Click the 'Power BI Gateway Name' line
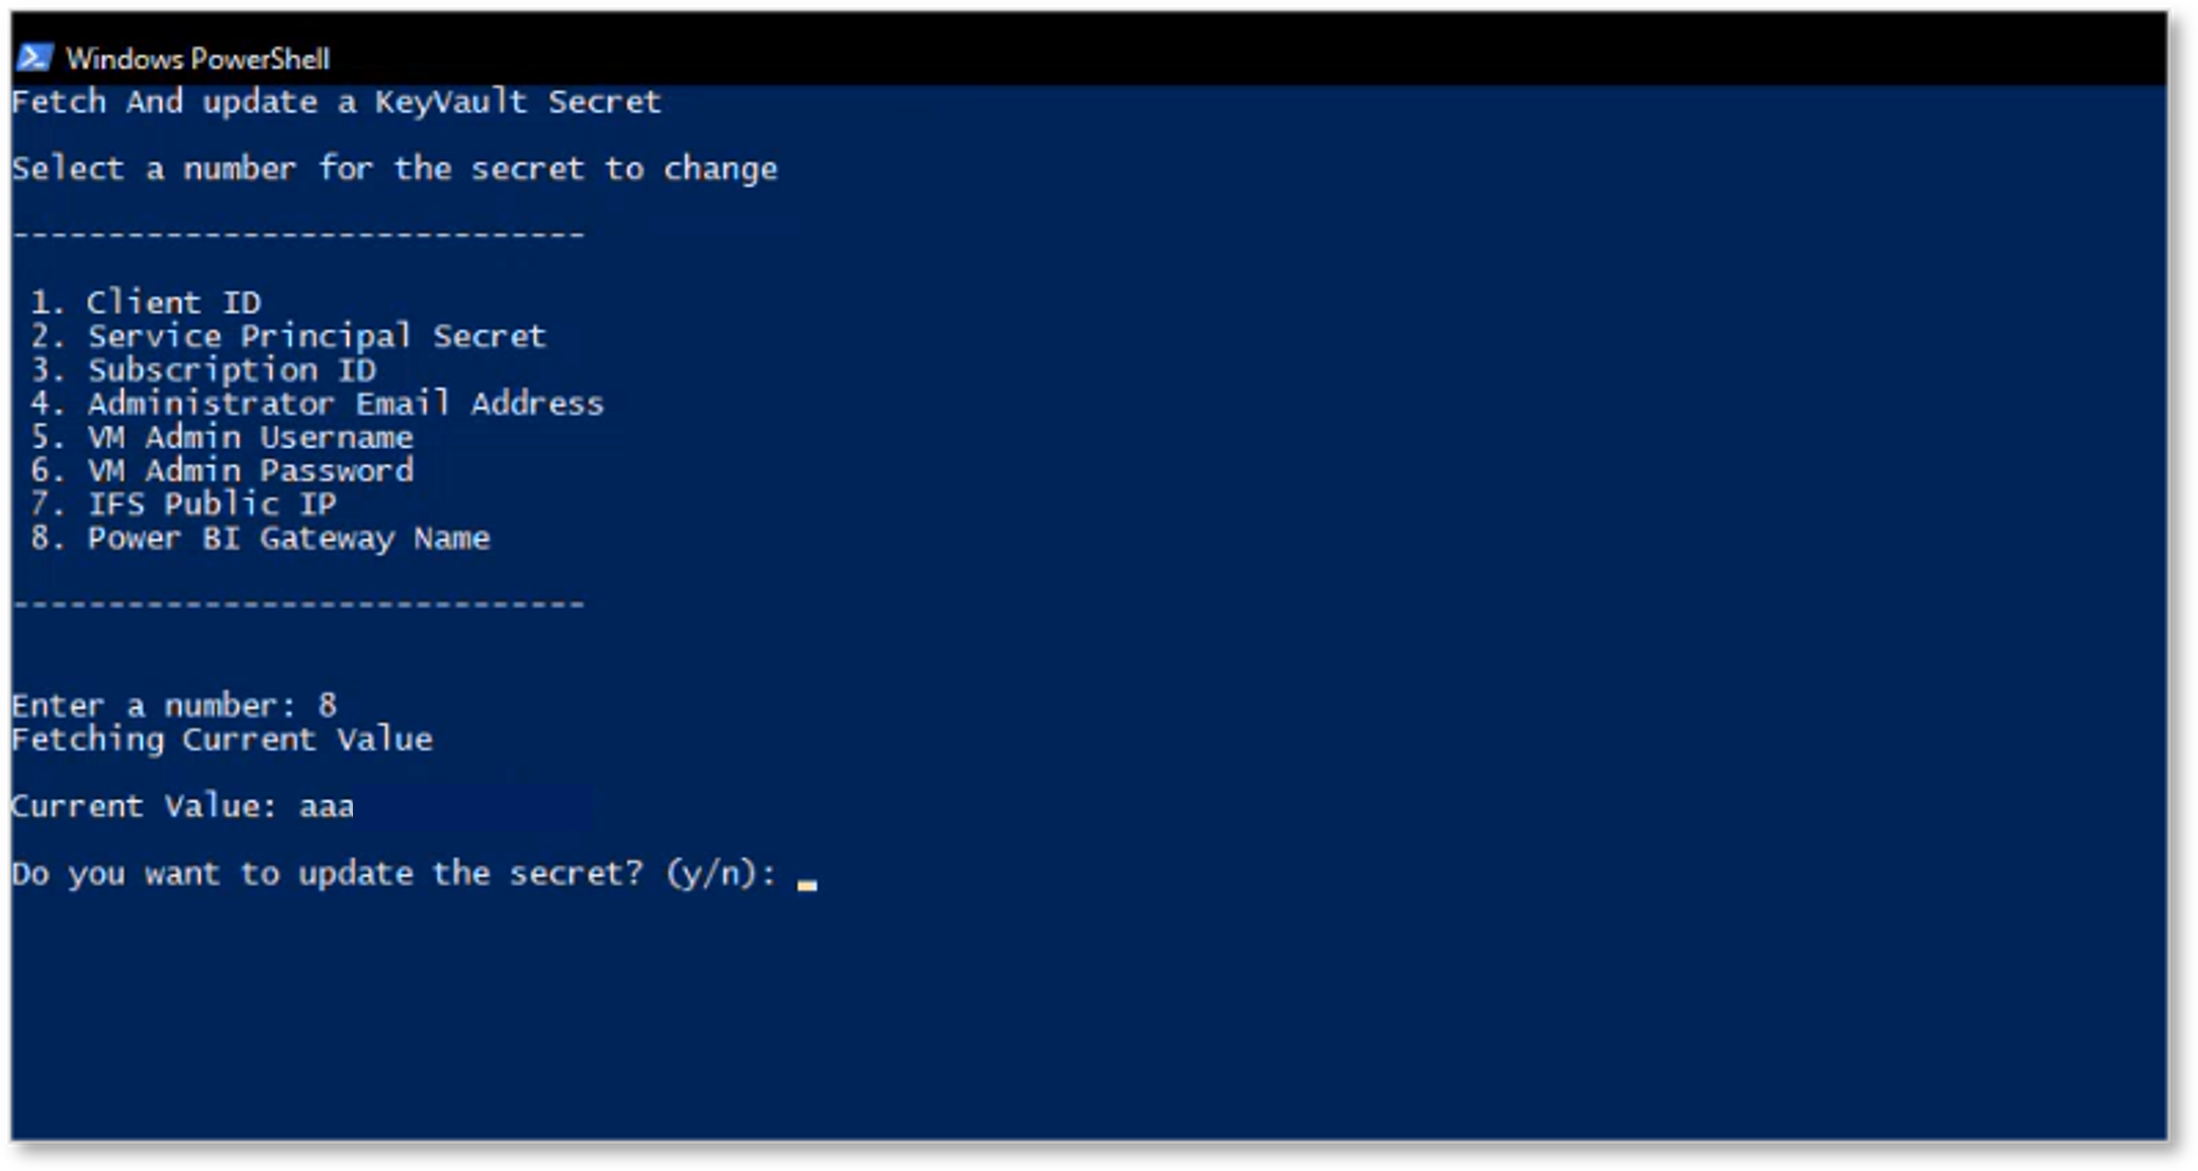 tap(260, 538)
